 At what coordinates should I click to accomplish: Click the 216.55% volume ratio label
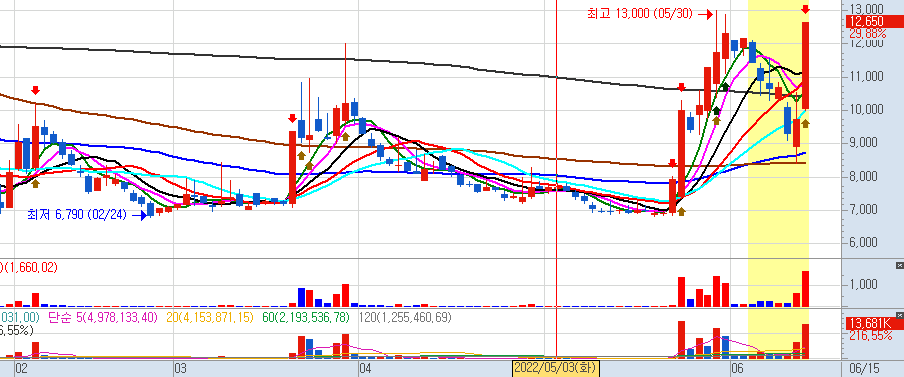pyautogui.click(x=871, y=335)
